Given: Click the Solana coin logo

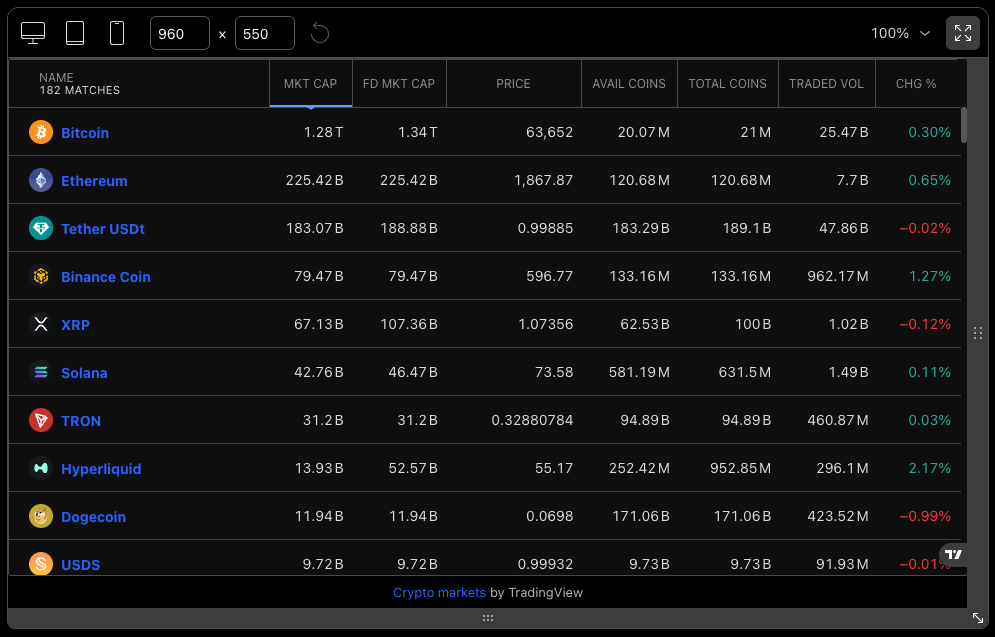Looking at the screenshot, I should tap(41, 372).
